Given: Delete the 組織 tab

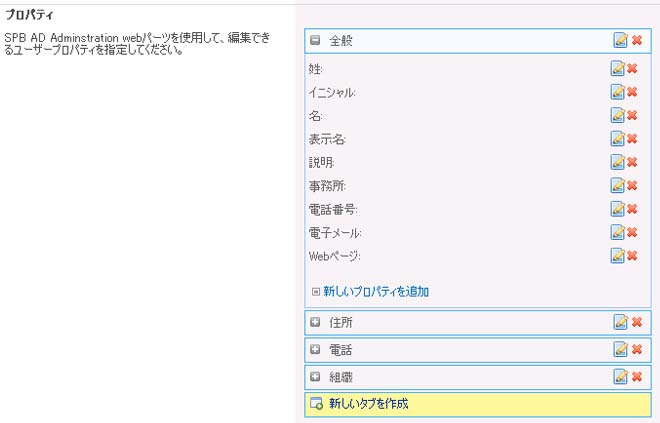Looking at the screenshot, I should 637,376.
